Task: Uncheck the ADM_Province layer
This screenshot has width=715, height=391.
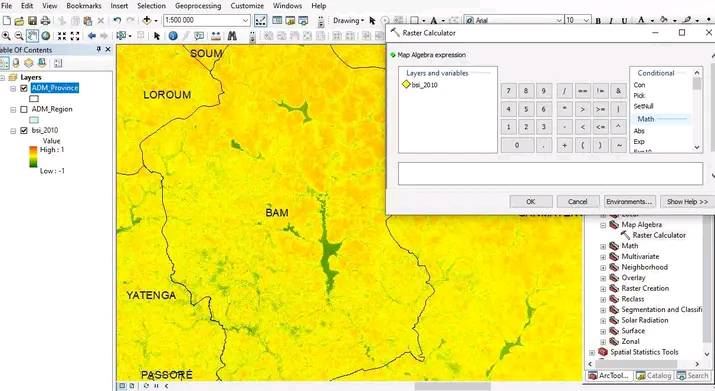Action: [24, 88]
